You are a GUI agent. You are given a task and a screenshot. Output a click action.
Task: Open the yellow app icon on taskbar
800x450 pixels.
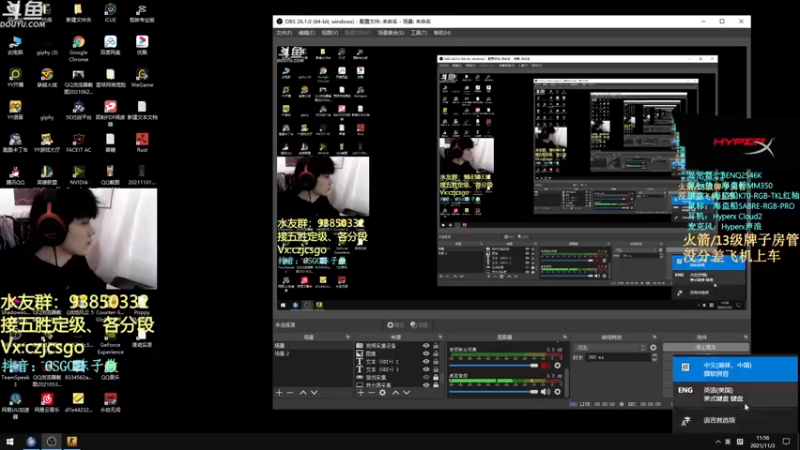coord(72,441)
